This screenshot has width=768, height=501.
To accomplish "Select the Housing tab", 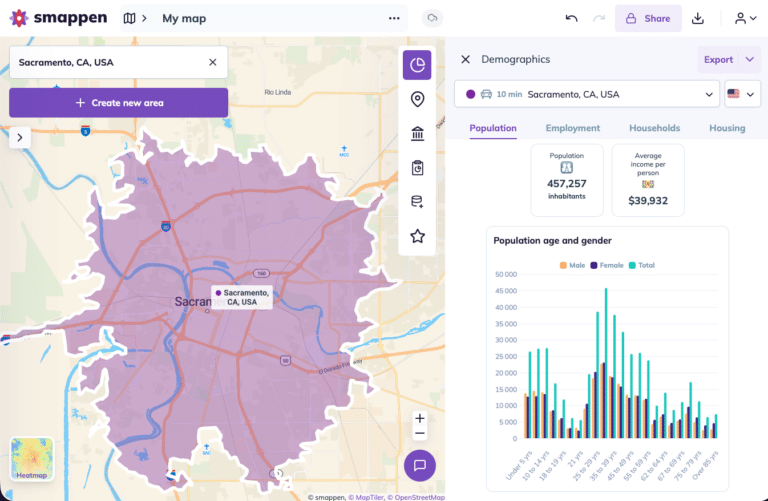I will 727,128.
